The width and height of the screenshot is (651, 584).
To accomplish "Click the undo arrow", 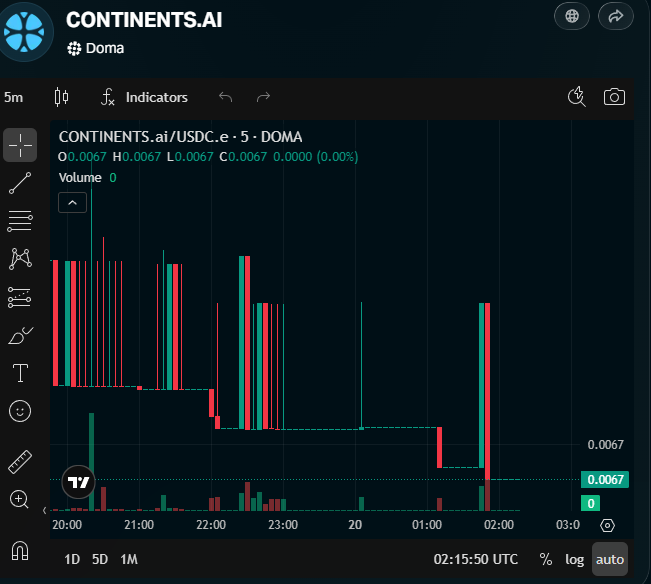I will click(225, 97).
